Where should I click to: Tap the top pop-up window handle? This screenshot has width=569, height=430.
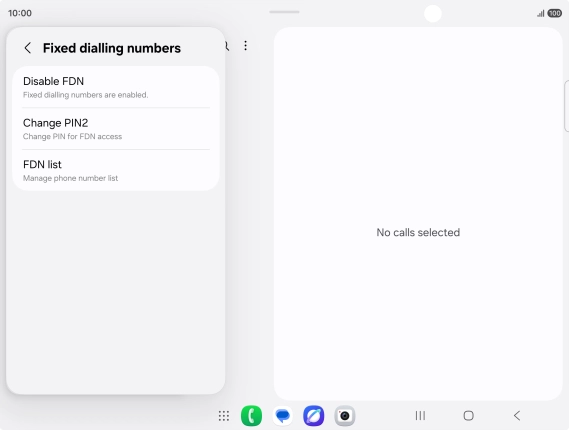284,12
